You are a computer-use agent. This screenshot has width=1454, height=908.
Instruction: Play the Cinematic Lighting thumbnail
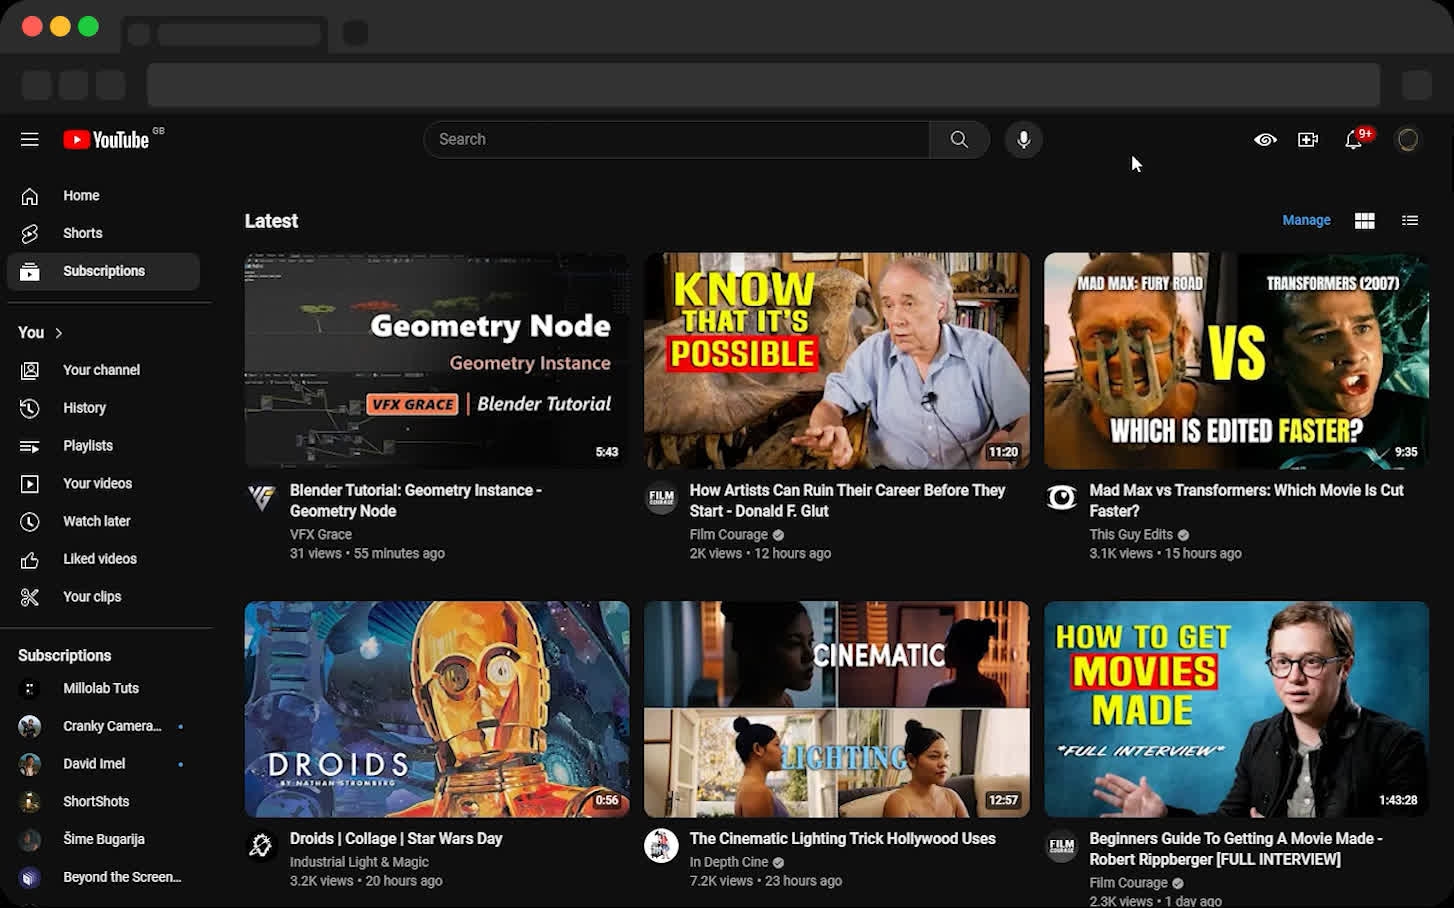pyautogui.click(x=837, y=709)
